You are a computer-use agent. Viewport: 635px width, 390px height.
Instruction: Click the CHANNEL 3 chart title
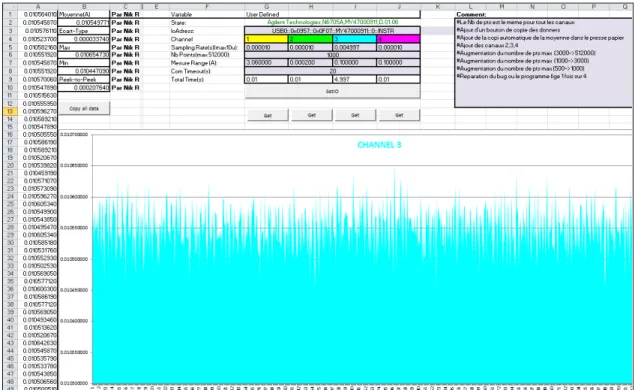coord(379,145)
